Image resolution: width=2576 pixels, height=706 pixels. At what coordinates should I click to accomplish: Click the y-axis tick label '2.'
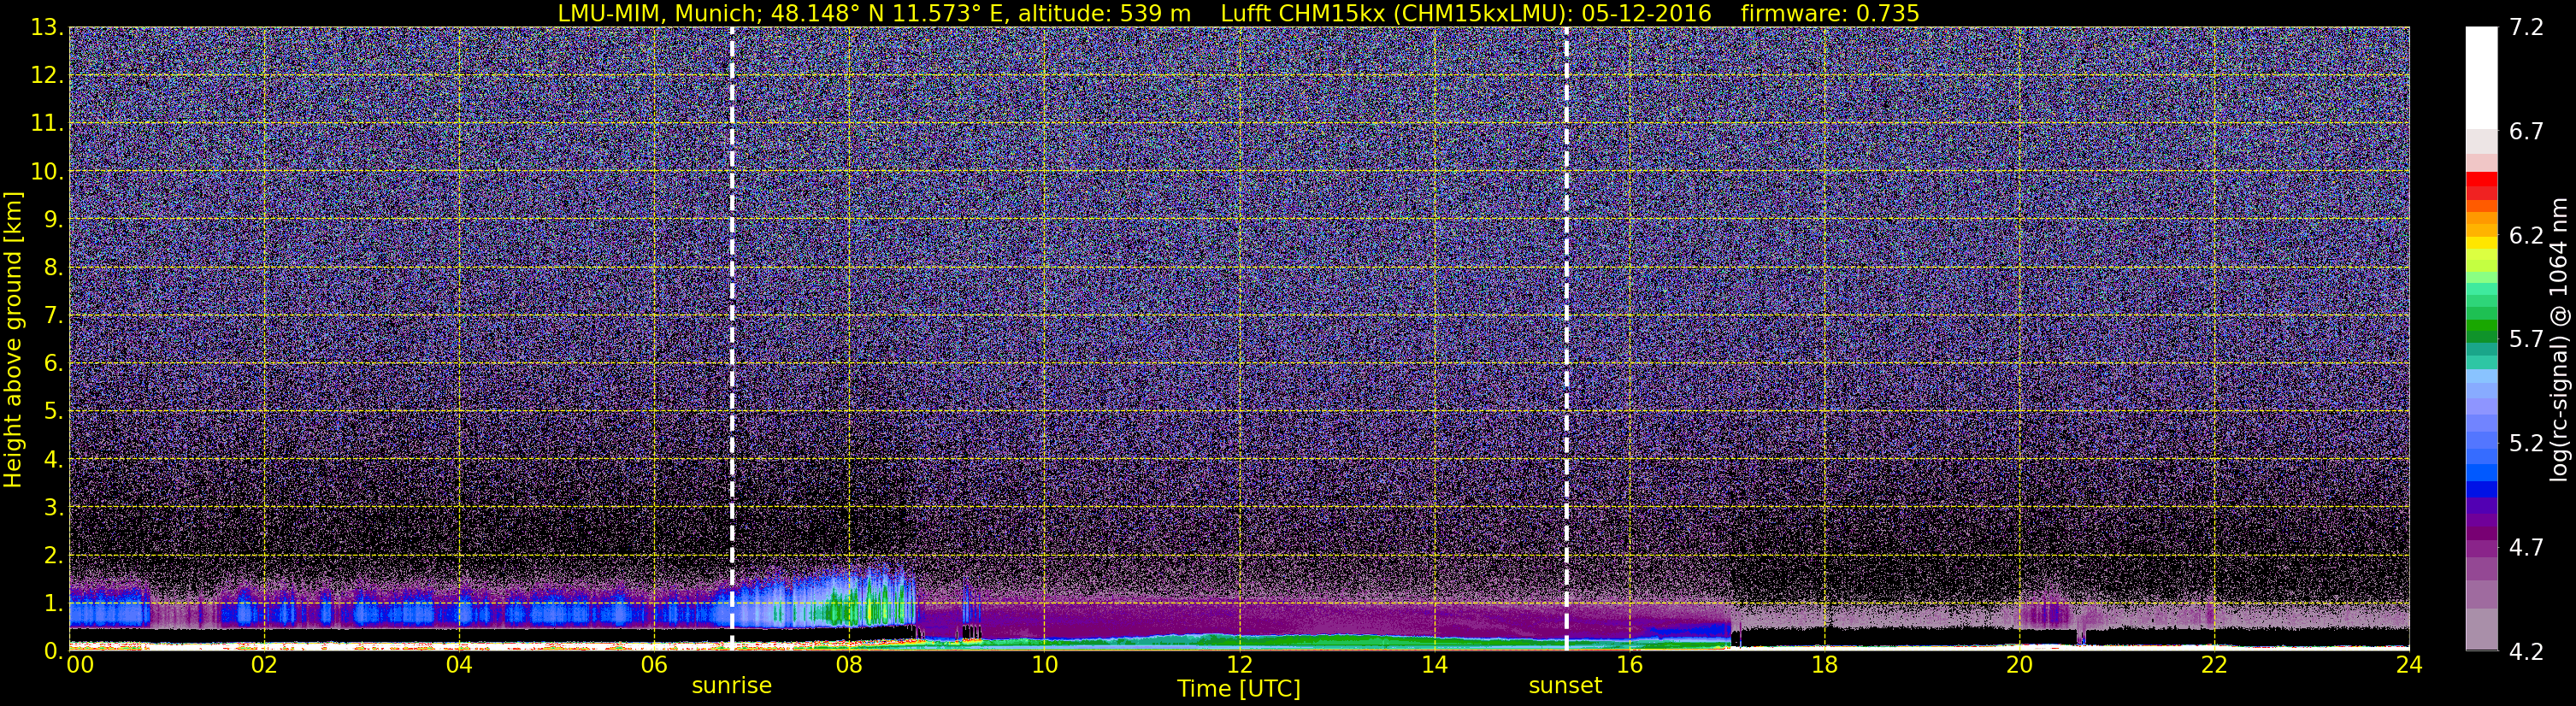(x=53, y=556)
